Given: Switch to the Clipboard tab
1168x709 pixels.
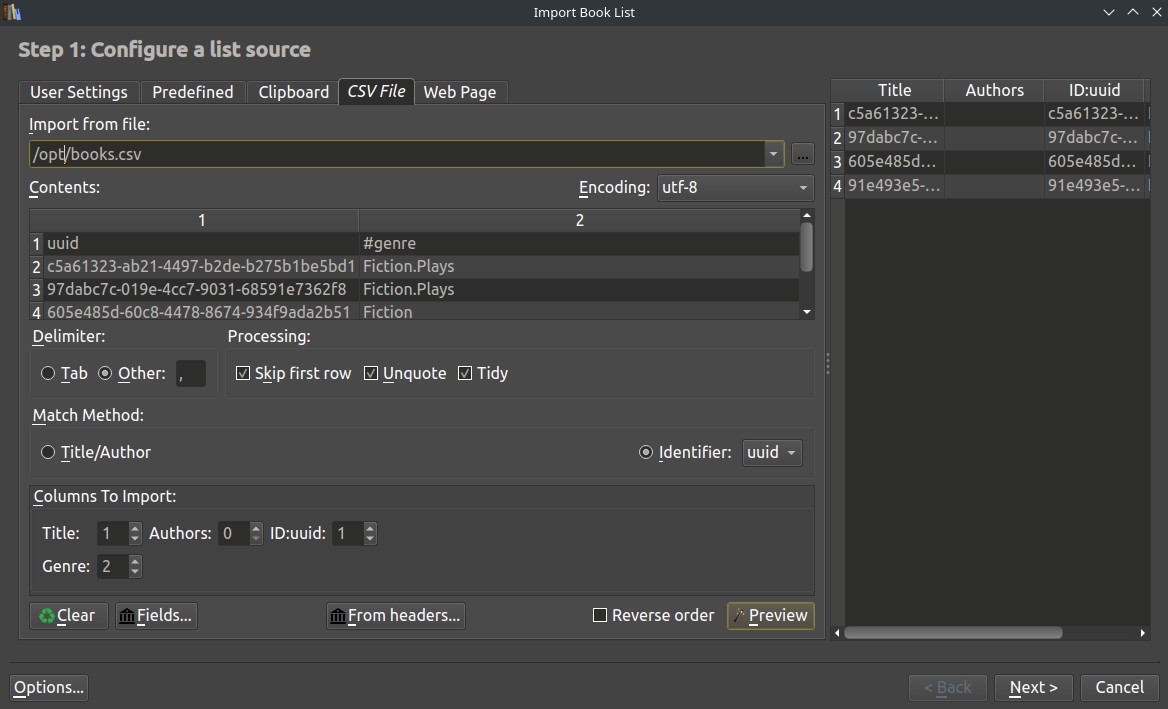Looking at the screenshot, I should [x=293, y=92].
